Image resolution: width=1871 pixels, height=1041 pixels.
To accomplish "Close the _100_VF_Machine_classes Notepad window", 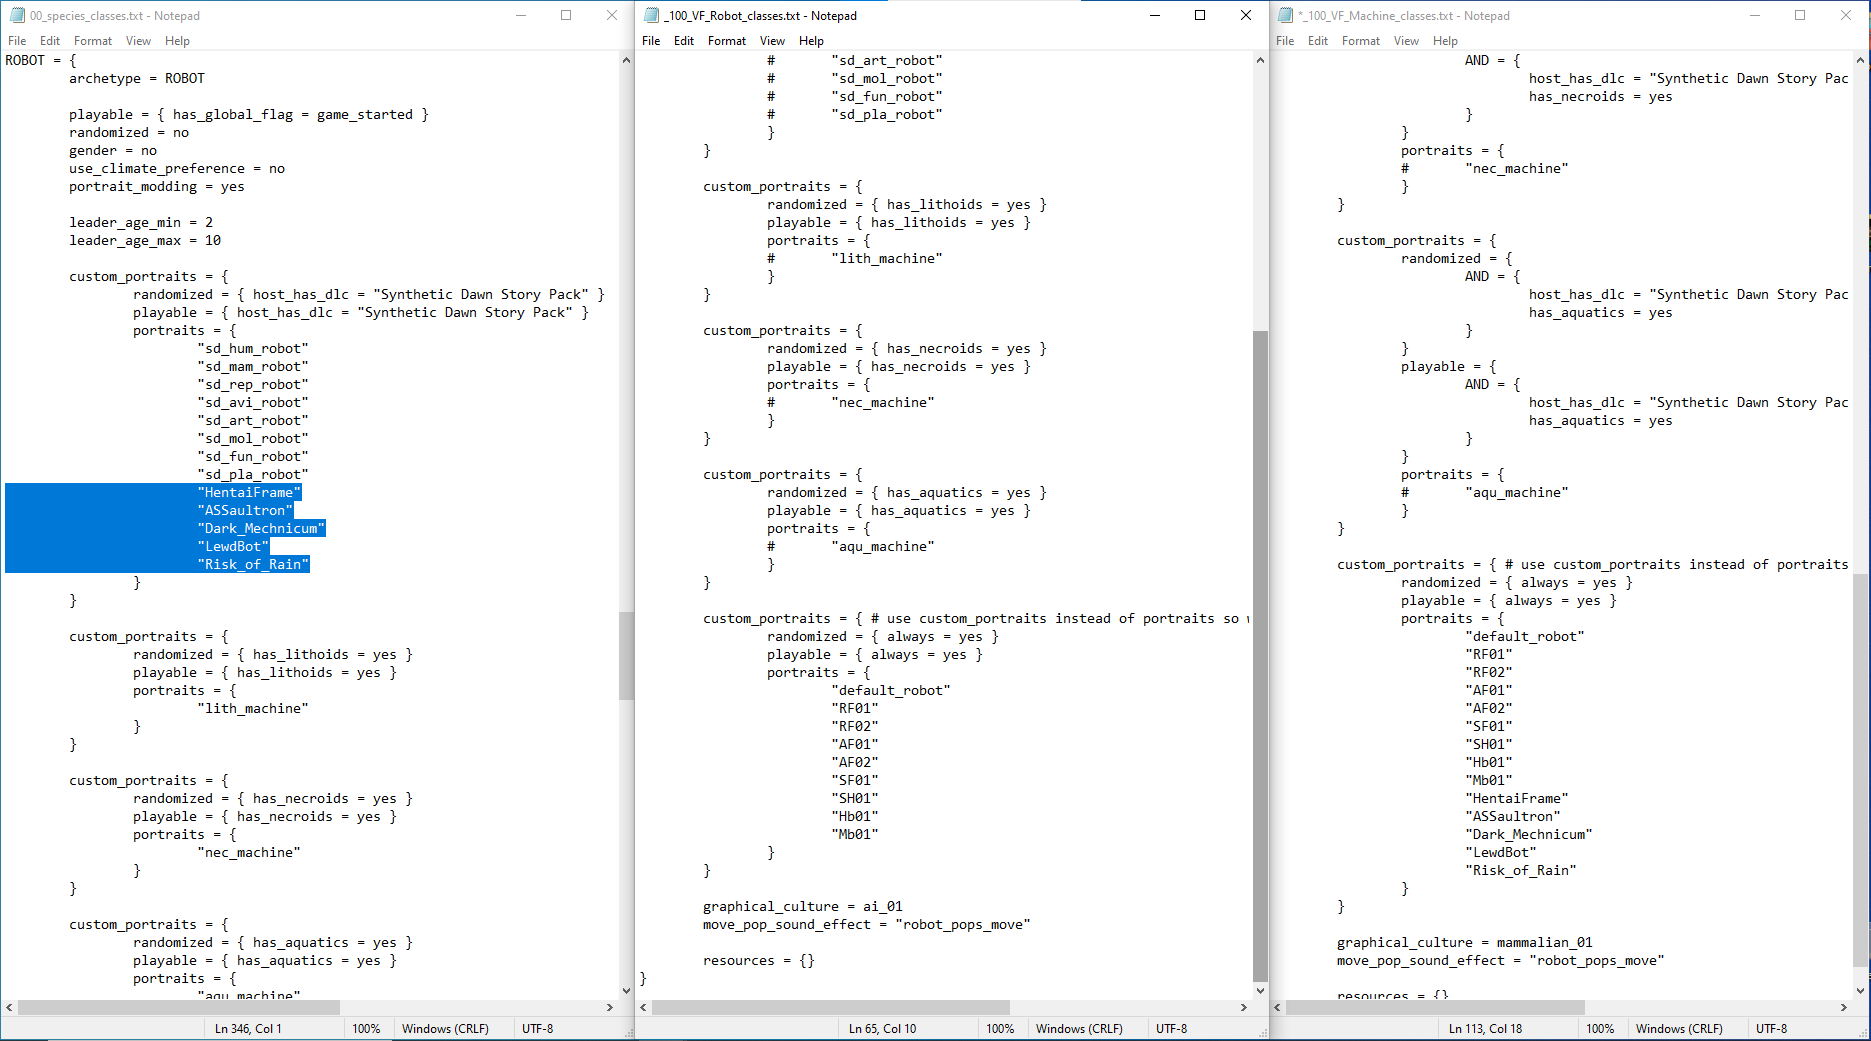I will (x=1846, y=15).
